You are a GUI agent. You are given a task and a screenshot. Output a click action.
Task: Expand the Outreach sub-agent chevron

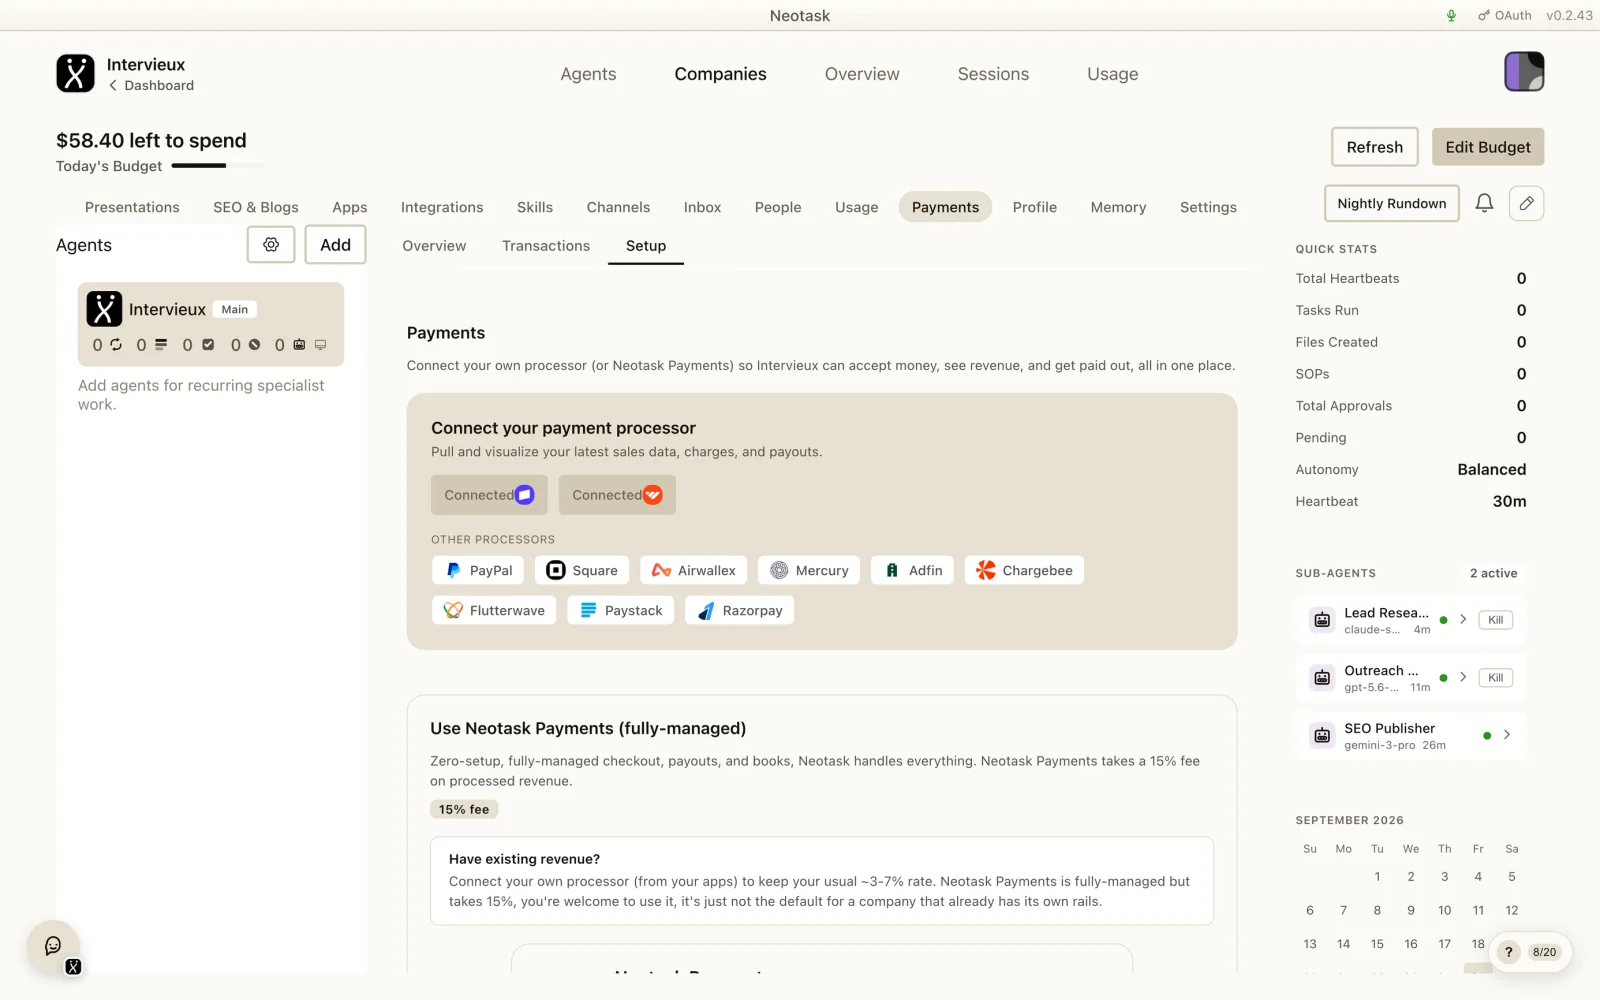point(1463,678)
